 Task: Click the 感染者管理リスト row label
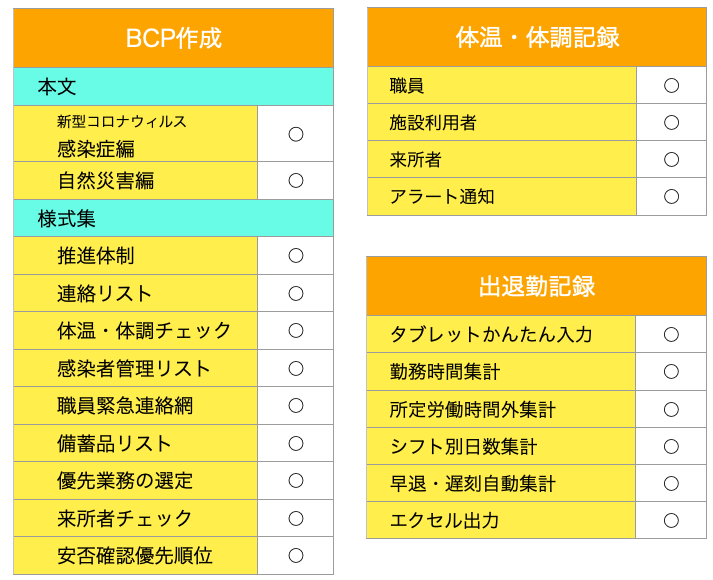pyautogui.click(x=134, y=368)
